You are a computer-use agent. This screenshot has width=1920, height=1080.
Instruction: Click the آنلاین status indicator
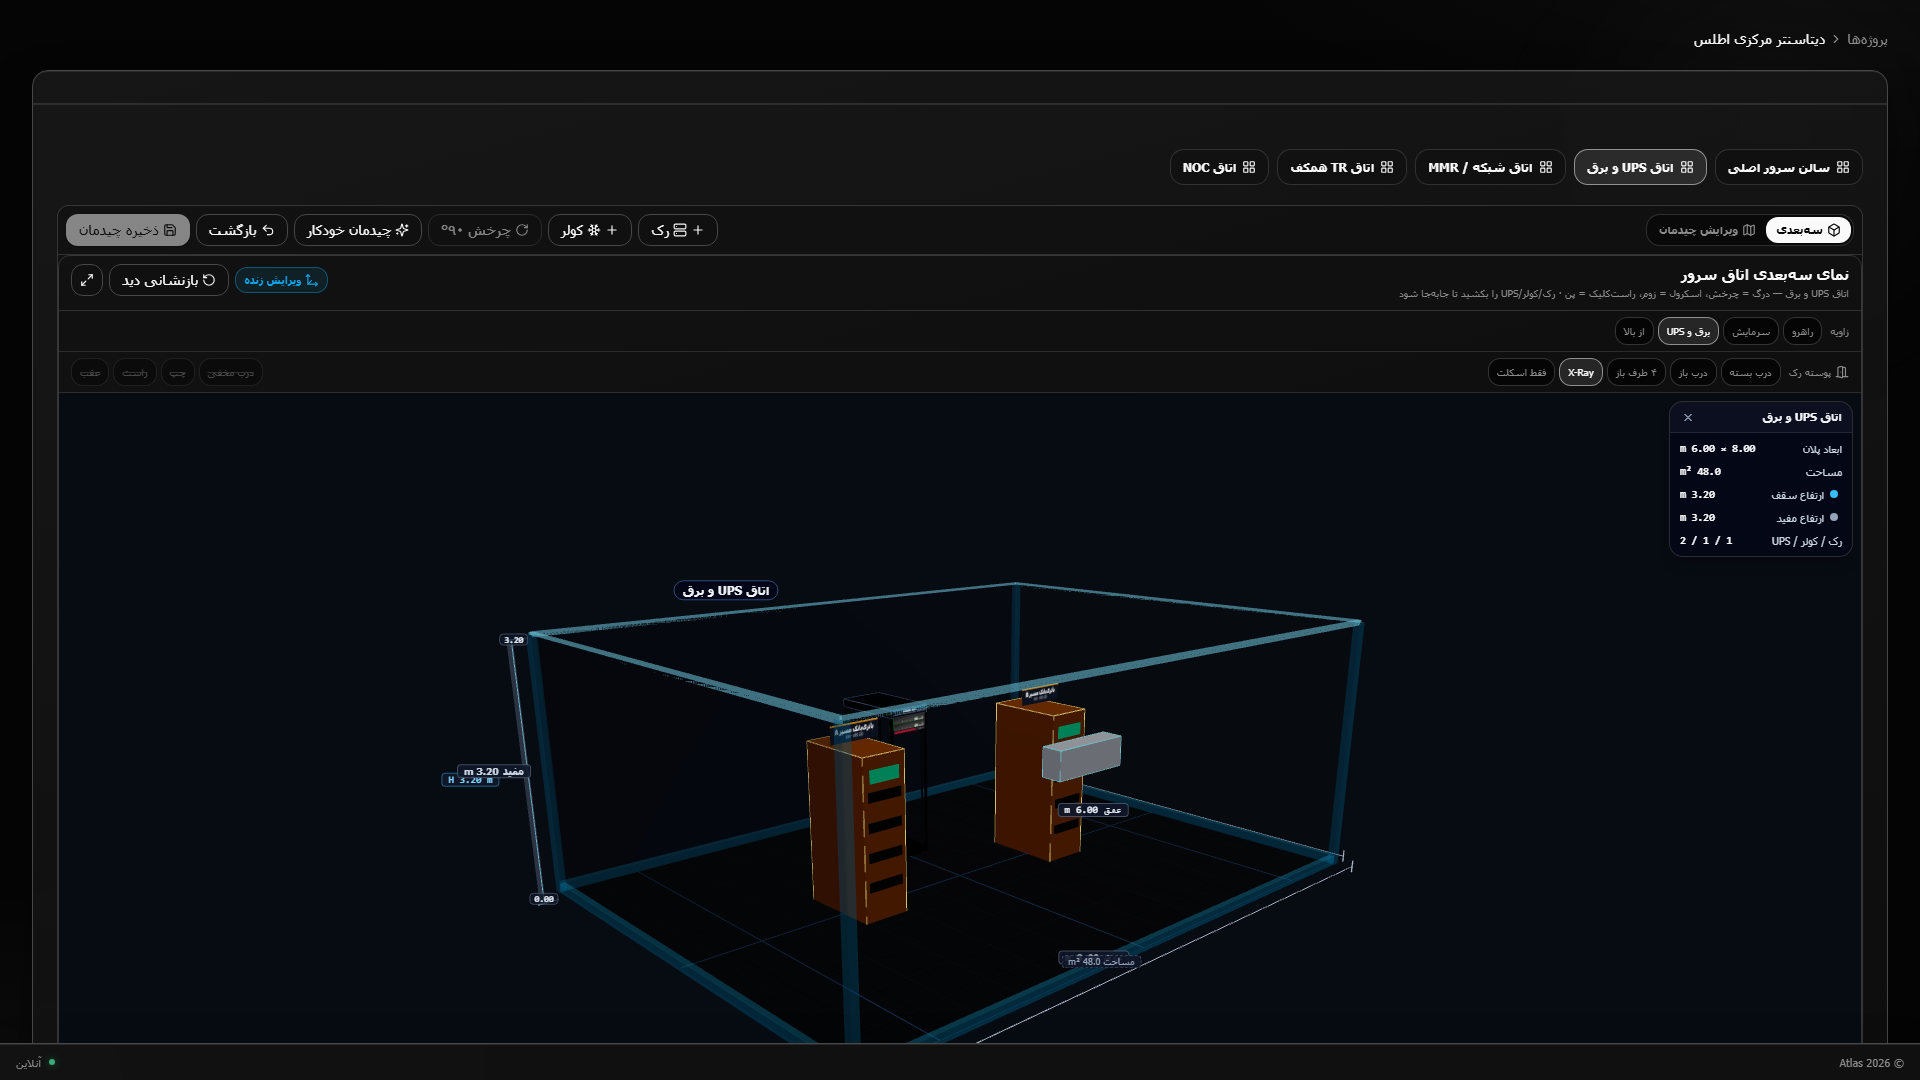point(35,1062)
